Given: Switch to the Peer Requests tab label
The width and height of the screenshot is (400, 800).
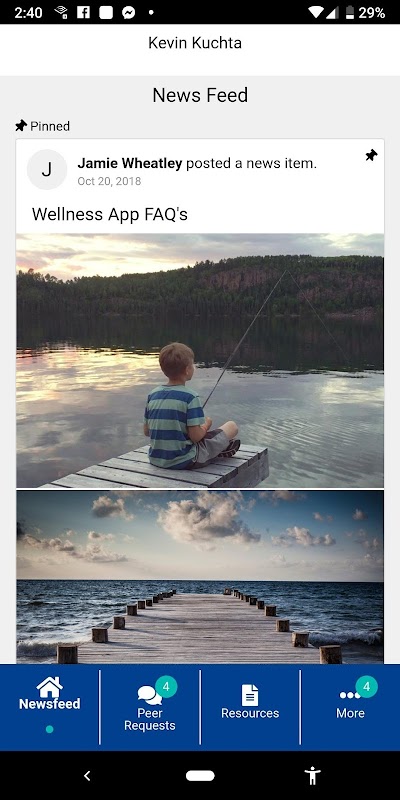Looking at the screenshot, I should (149, 719).
